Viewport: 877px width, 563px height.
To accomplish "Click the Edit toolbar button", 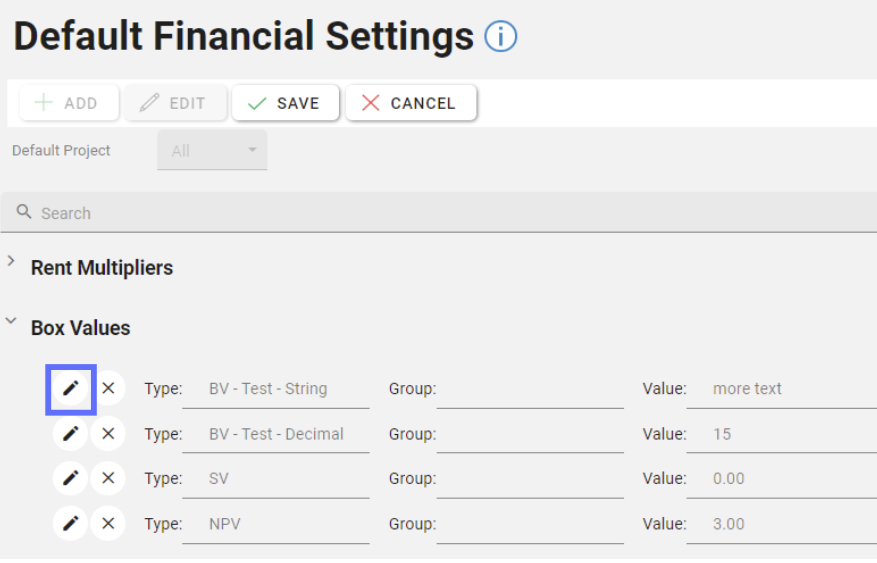I will pyautogui.click(x=175, y=103).
